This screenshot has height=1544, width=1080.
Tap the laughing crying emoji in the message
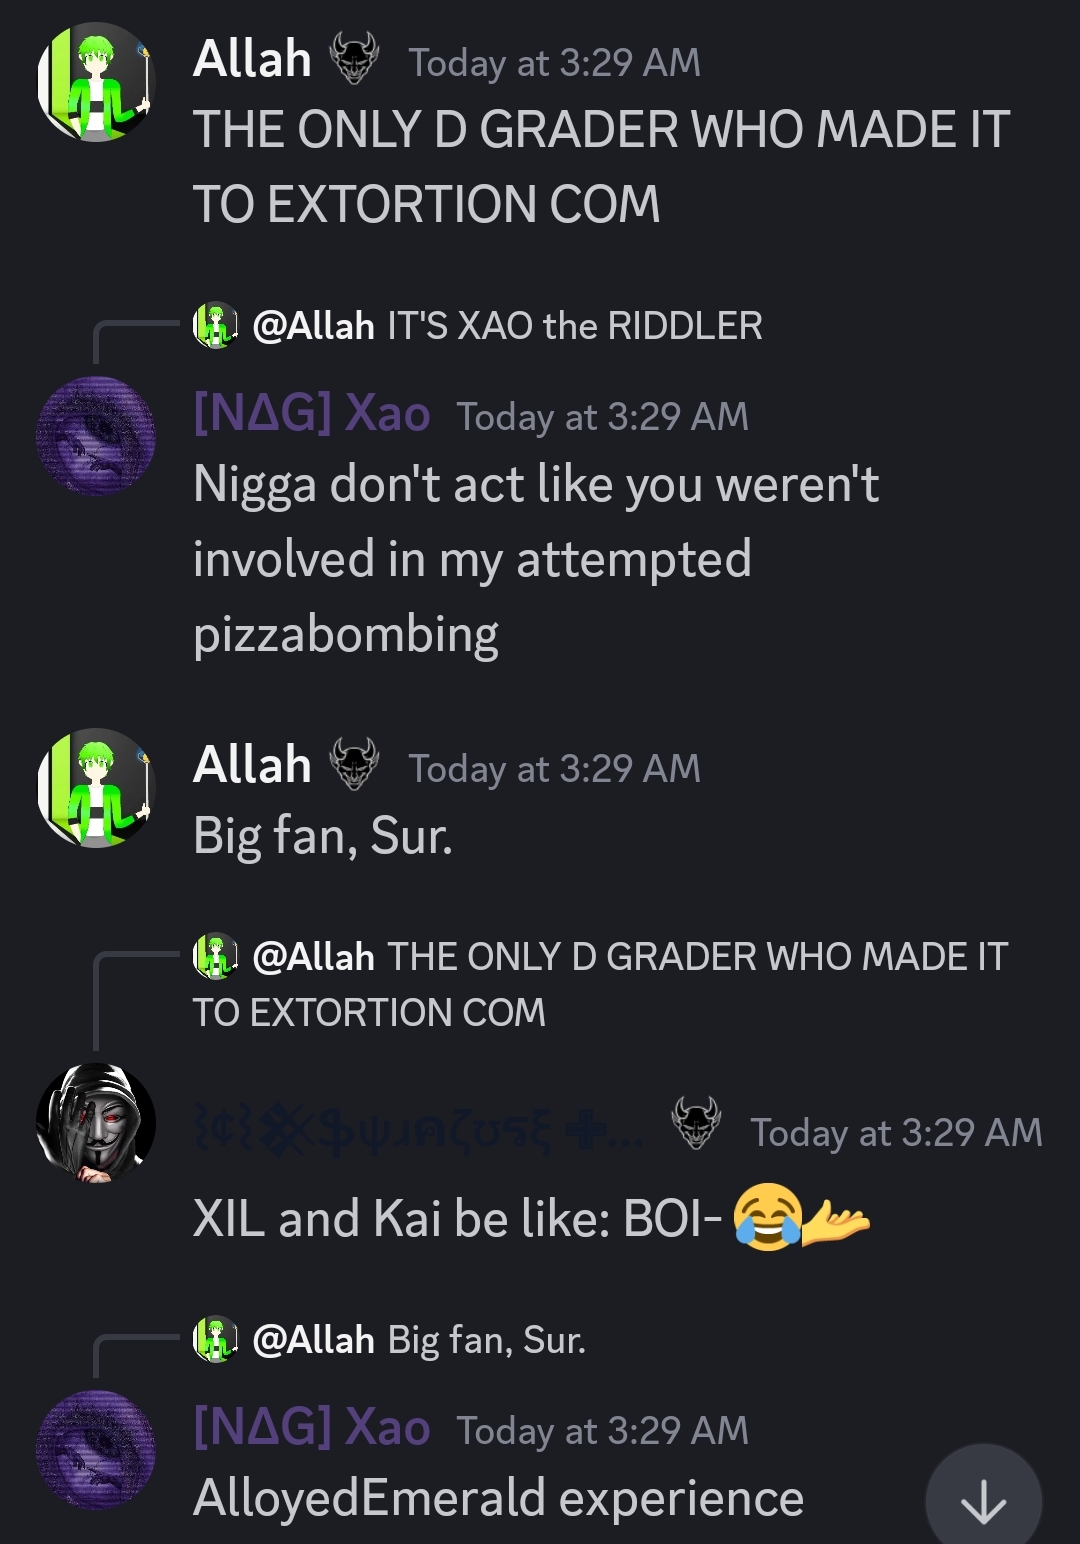point(767,1218)
